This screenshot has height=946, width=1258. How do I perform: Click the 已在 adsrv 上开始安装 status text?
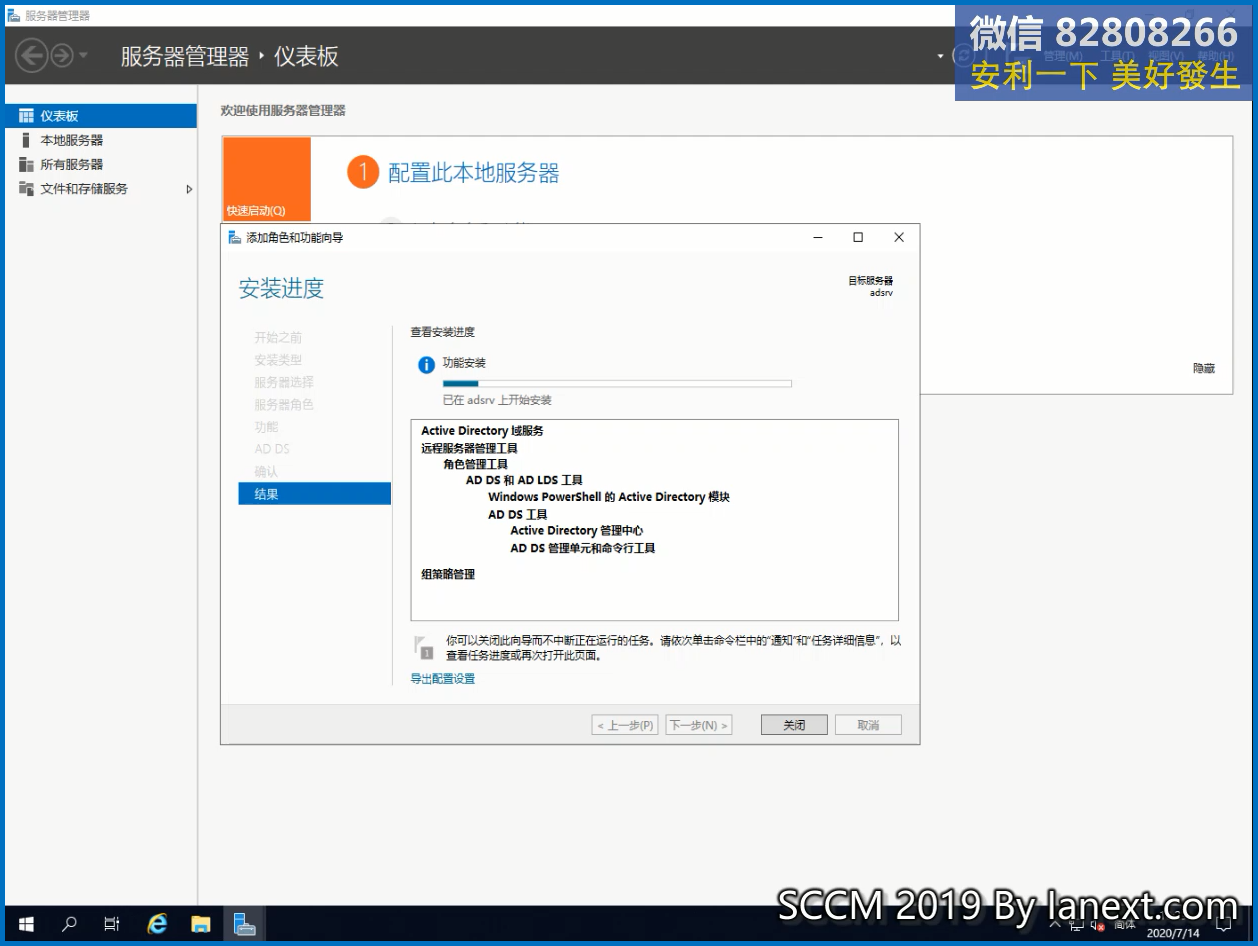click(x=497, y=400)
